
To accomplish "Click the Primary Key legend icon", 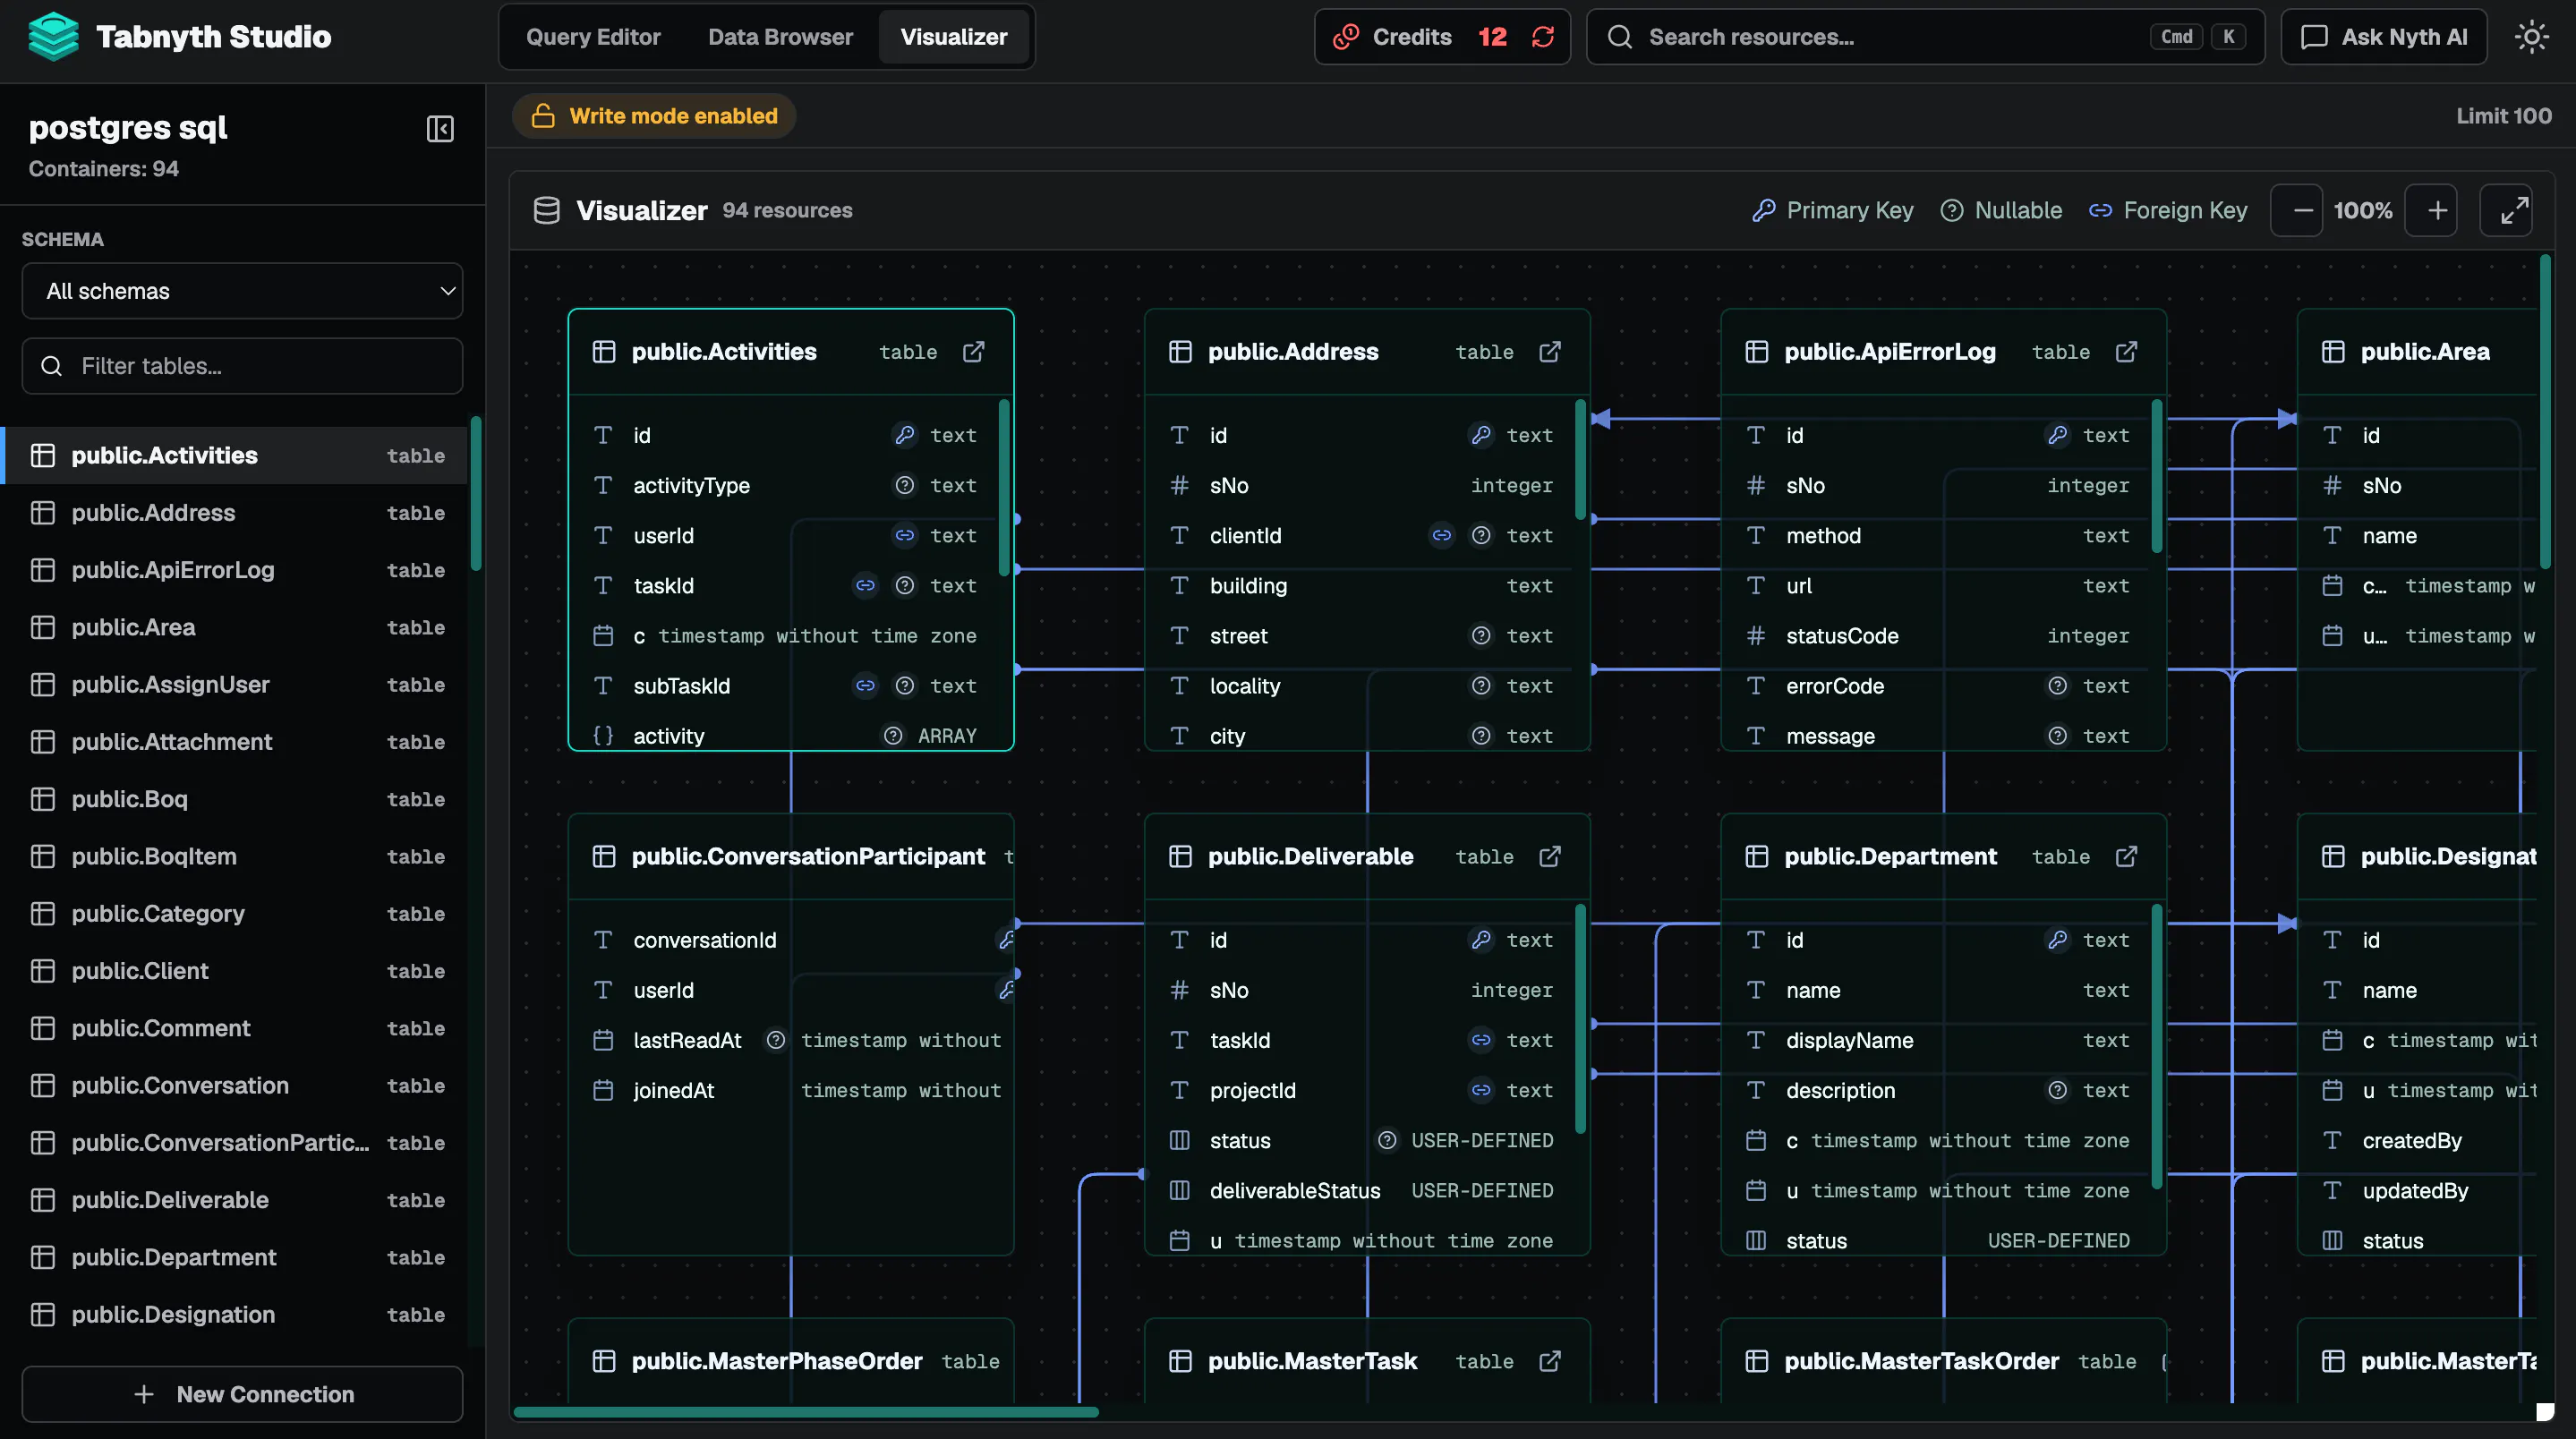I will pyautogui.click(x=1763, y=211).
